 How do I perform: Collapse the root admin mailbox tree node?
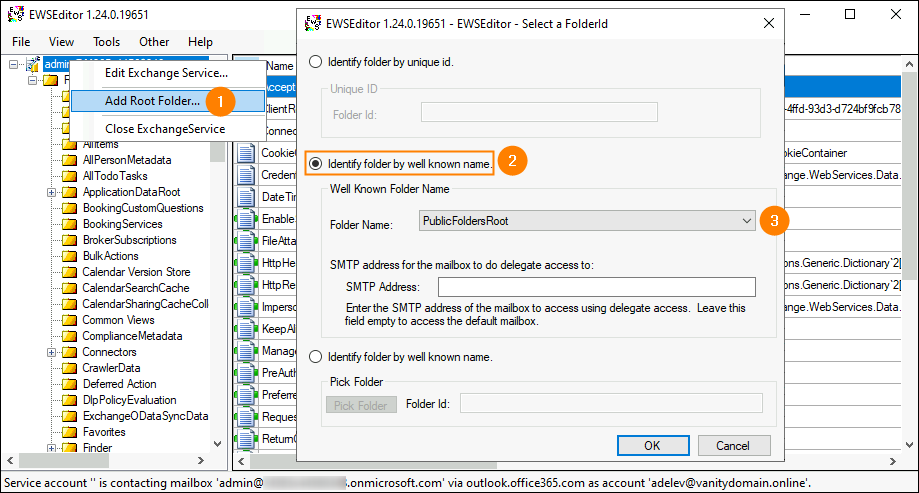(13, 64)
